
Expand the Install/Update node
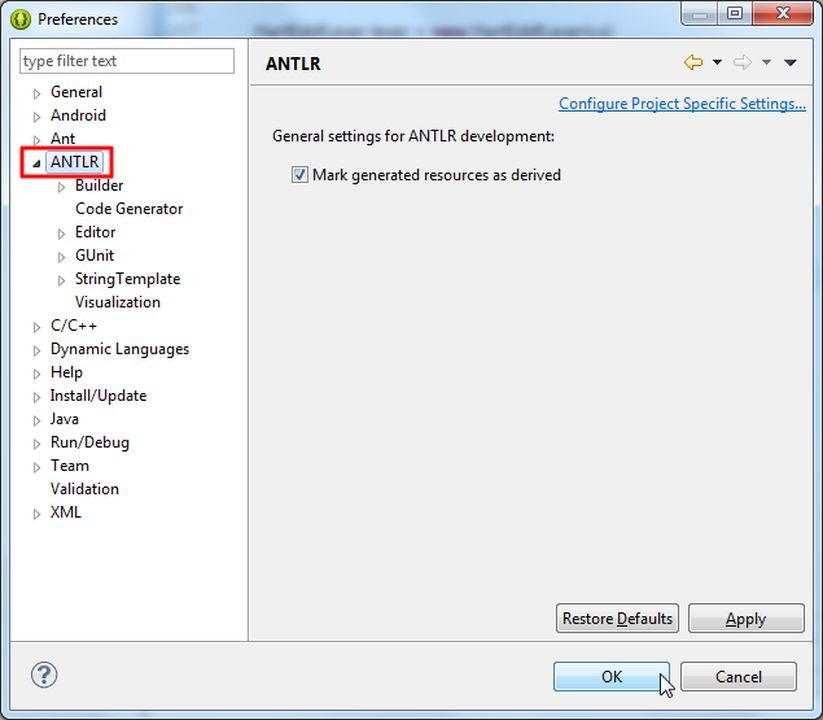click(37, 397)
